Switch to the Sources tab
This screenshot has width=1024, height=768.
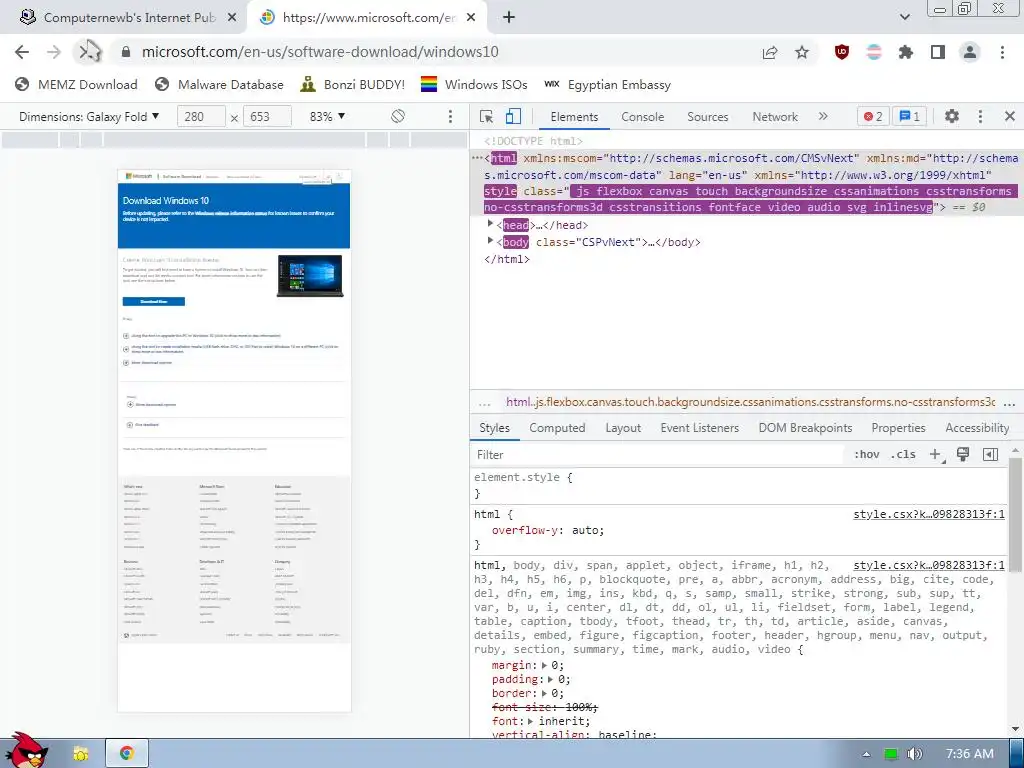click(x=707, y=116)
